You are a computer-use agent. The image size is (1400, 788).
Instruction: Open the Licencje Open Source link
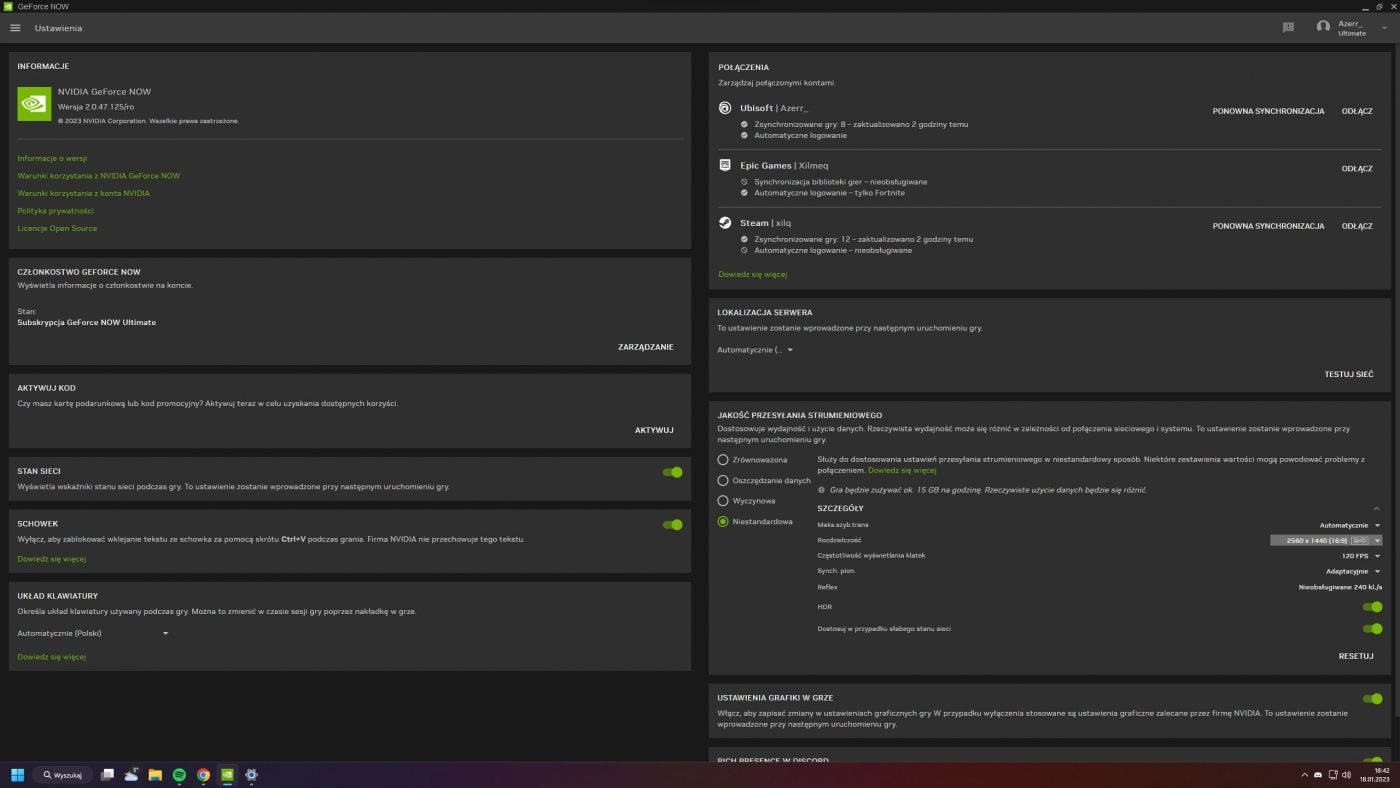(x=57, y=228)
